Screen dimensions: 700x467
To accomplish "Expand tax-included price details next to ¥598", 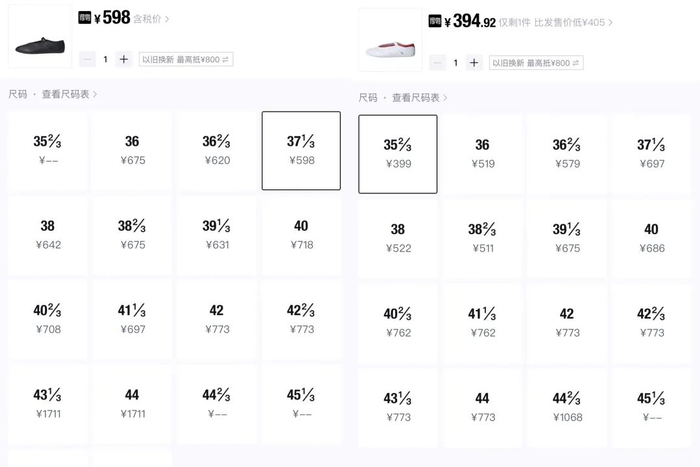I will [151, 18].
